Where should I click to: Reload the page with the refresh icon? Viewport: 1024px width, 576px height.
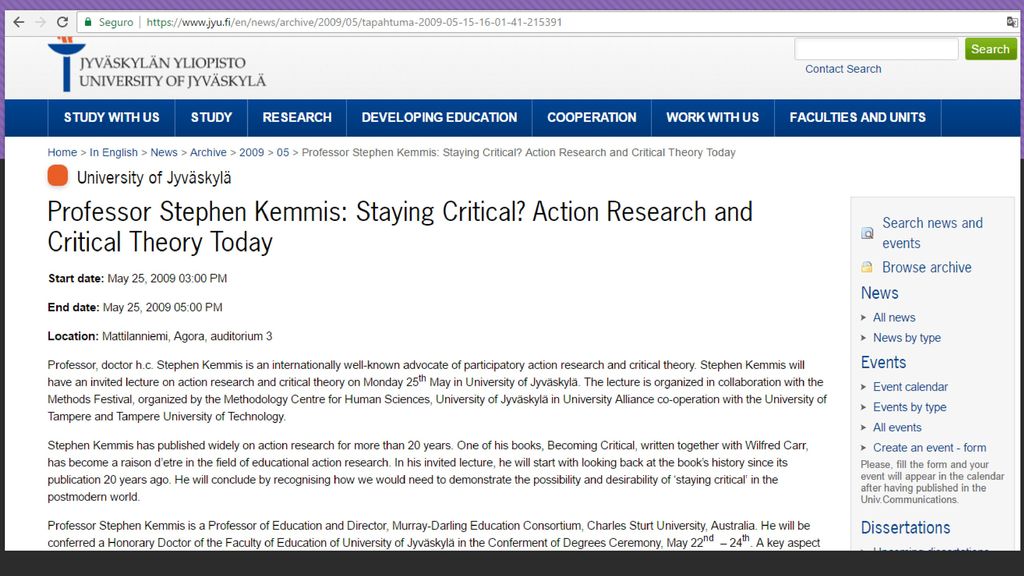point(62,22)
